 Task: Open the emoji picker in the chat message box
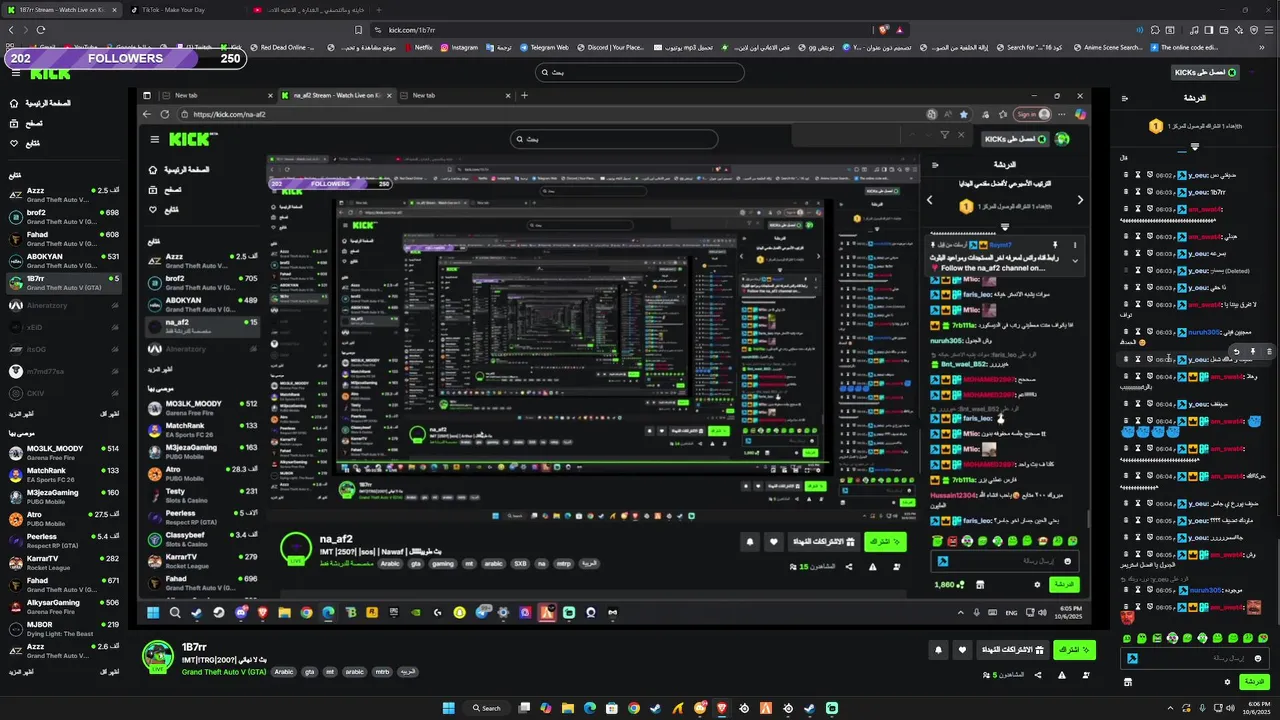(x=1258, y=658)
